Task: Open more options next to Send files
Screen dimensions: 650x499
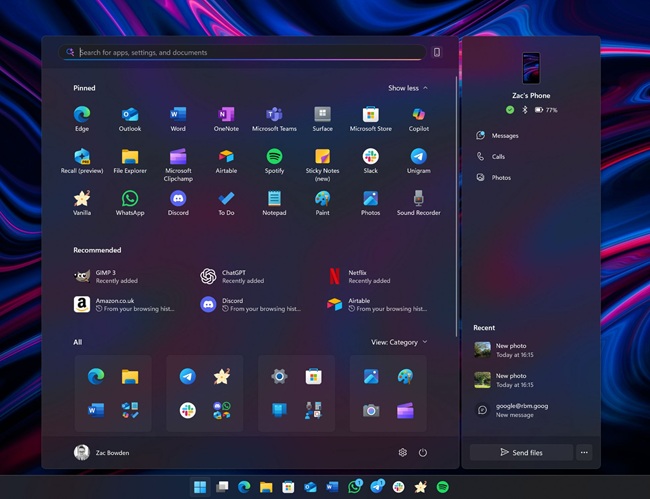Action: pyautogui.click(x=584, y=453)
